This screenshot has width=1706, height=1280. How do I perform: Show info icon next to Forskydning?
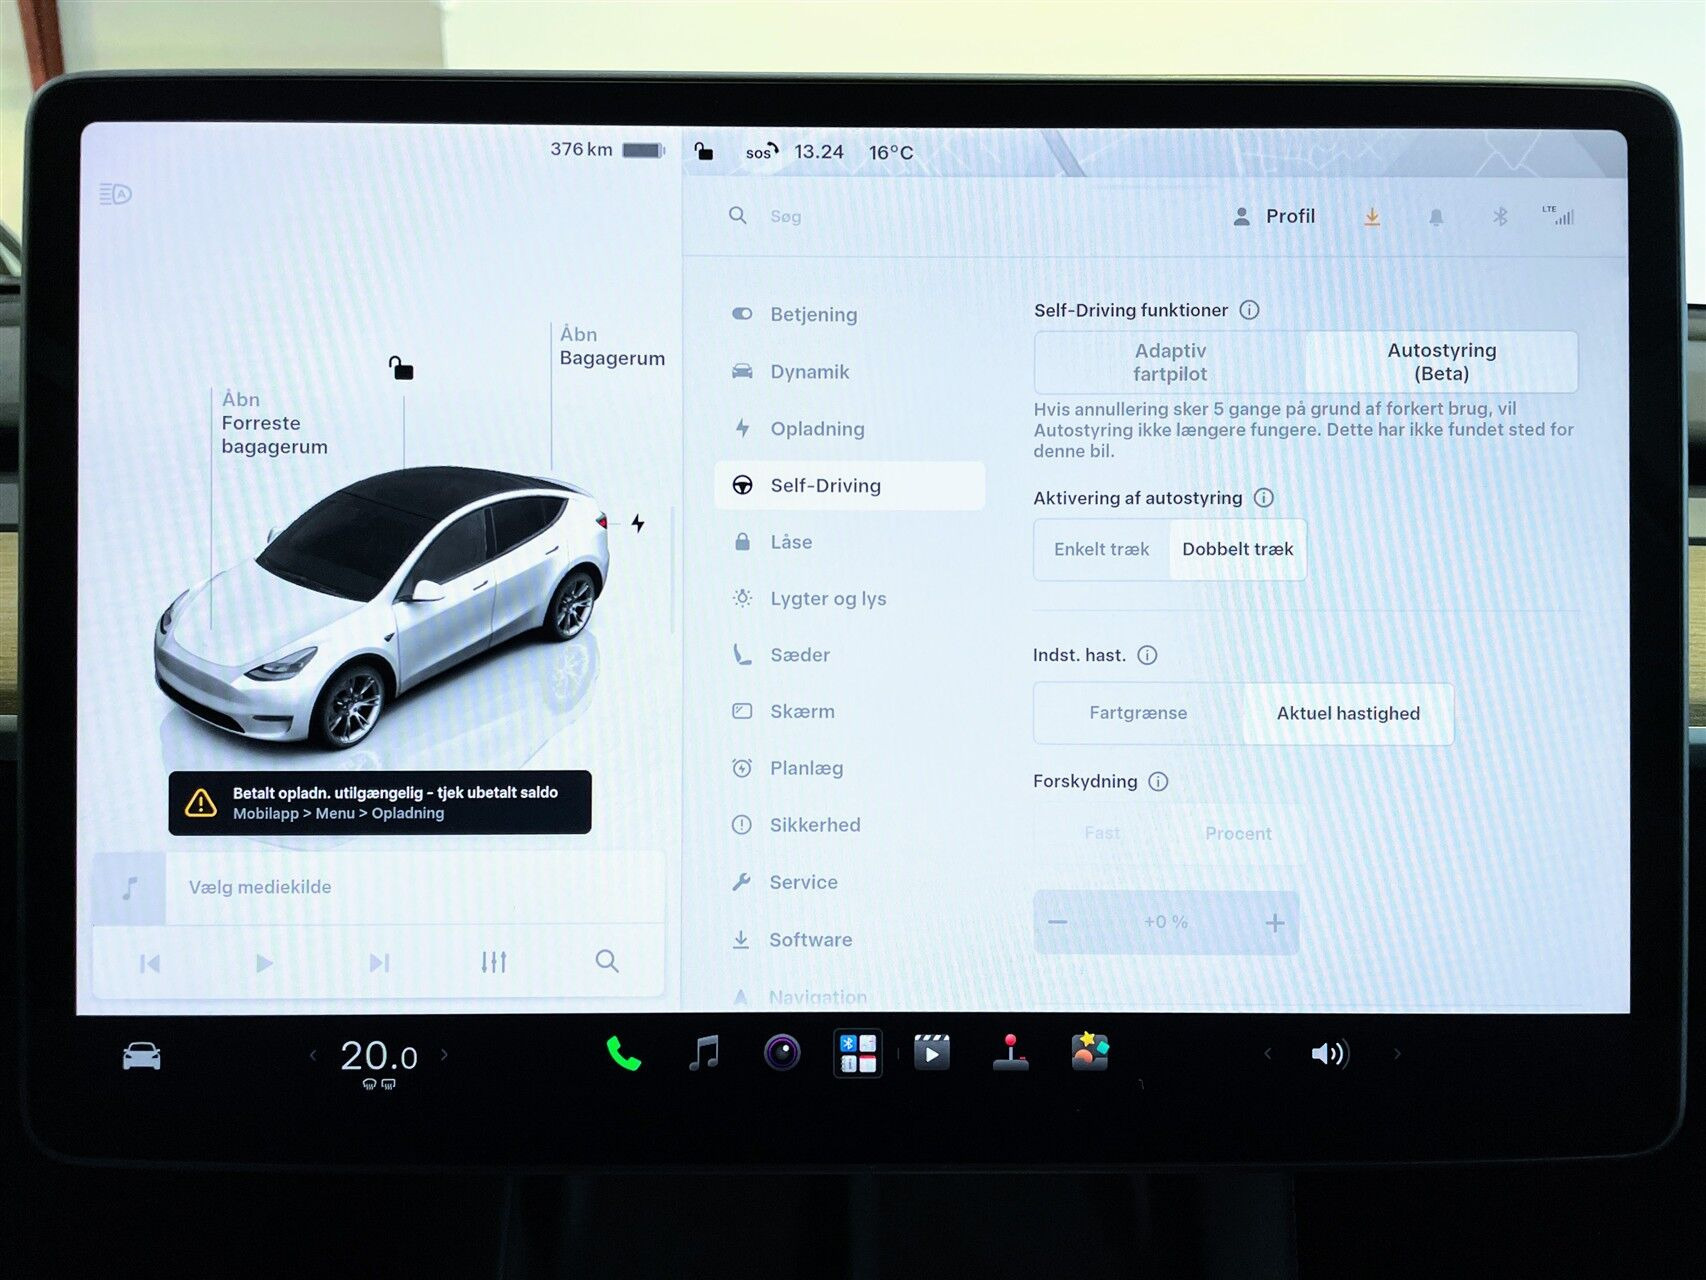coord(1158,781)
